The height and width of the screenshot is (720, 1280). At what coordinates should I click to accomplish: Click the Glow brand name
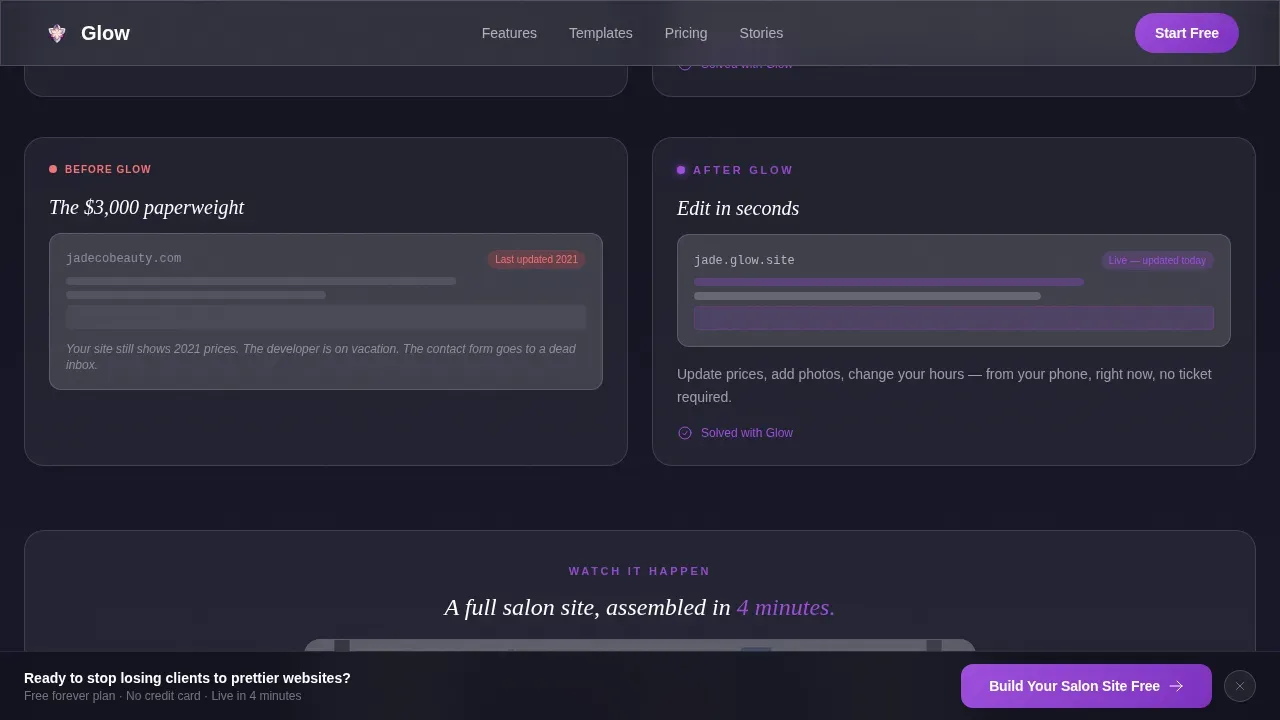(105, 33)
